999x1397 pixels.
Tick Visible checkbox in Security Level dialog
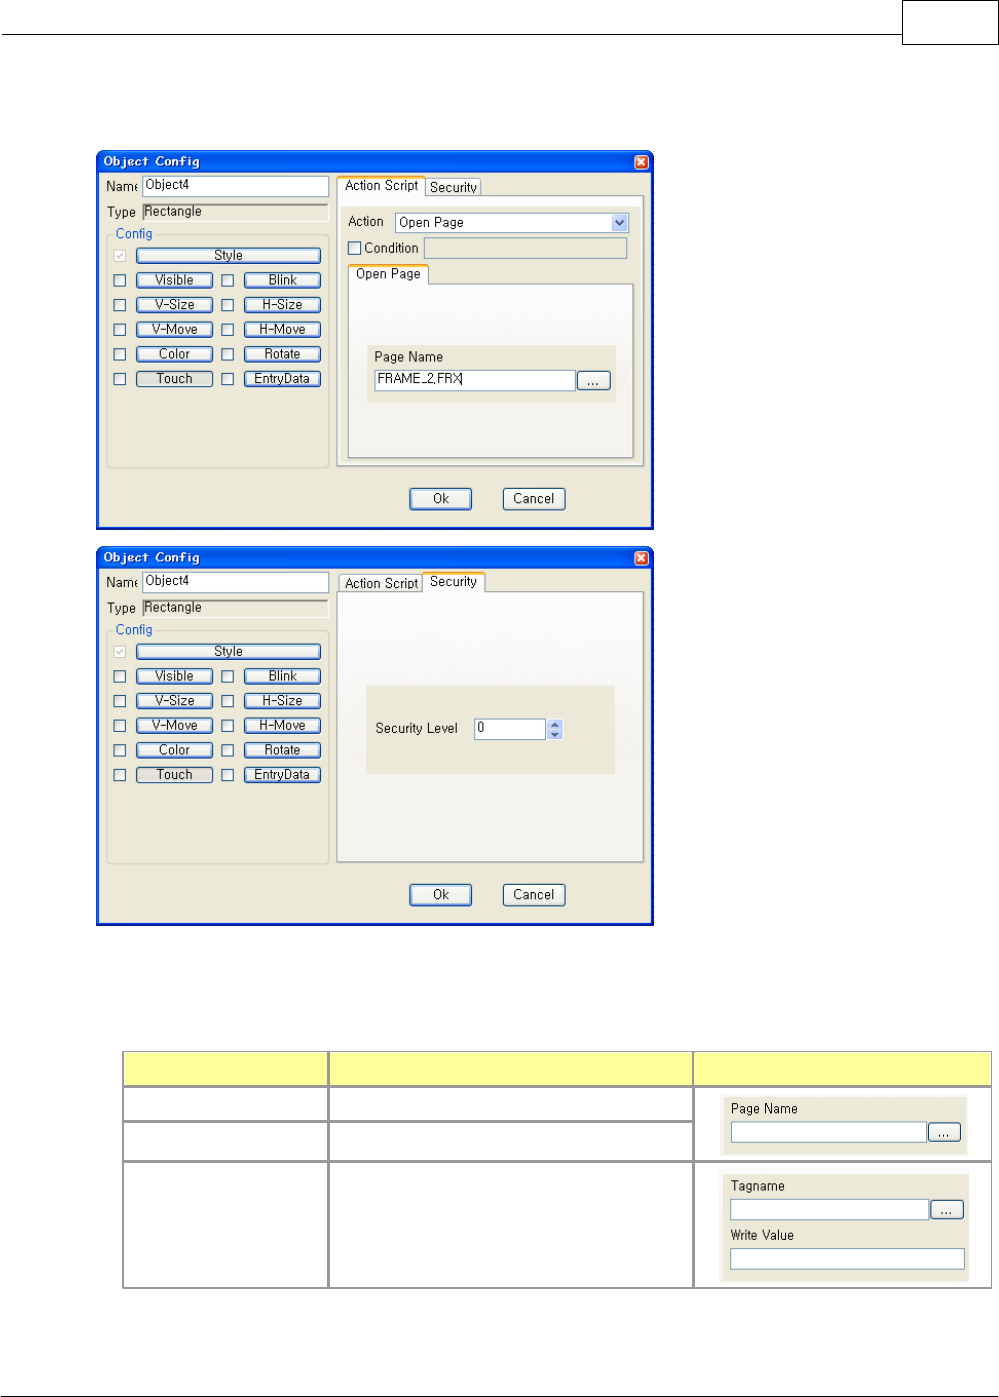click(x=120, y=677)
